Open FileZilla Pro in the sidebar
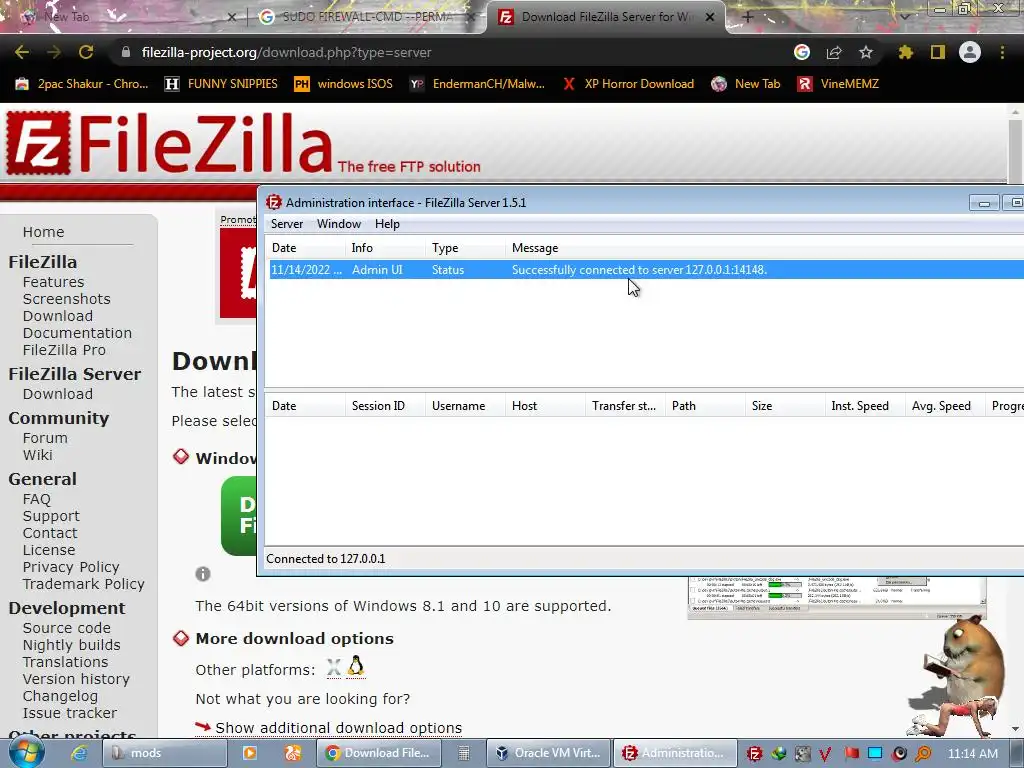Screen dimensions: 1024x768 point(64,350)
